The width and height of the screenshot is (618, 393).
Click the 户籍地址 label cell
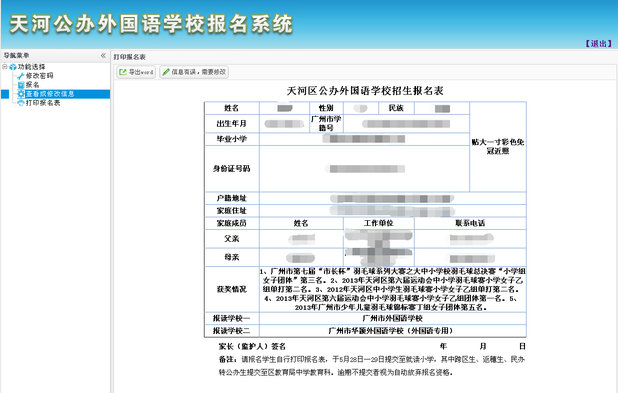click(232, 198)
